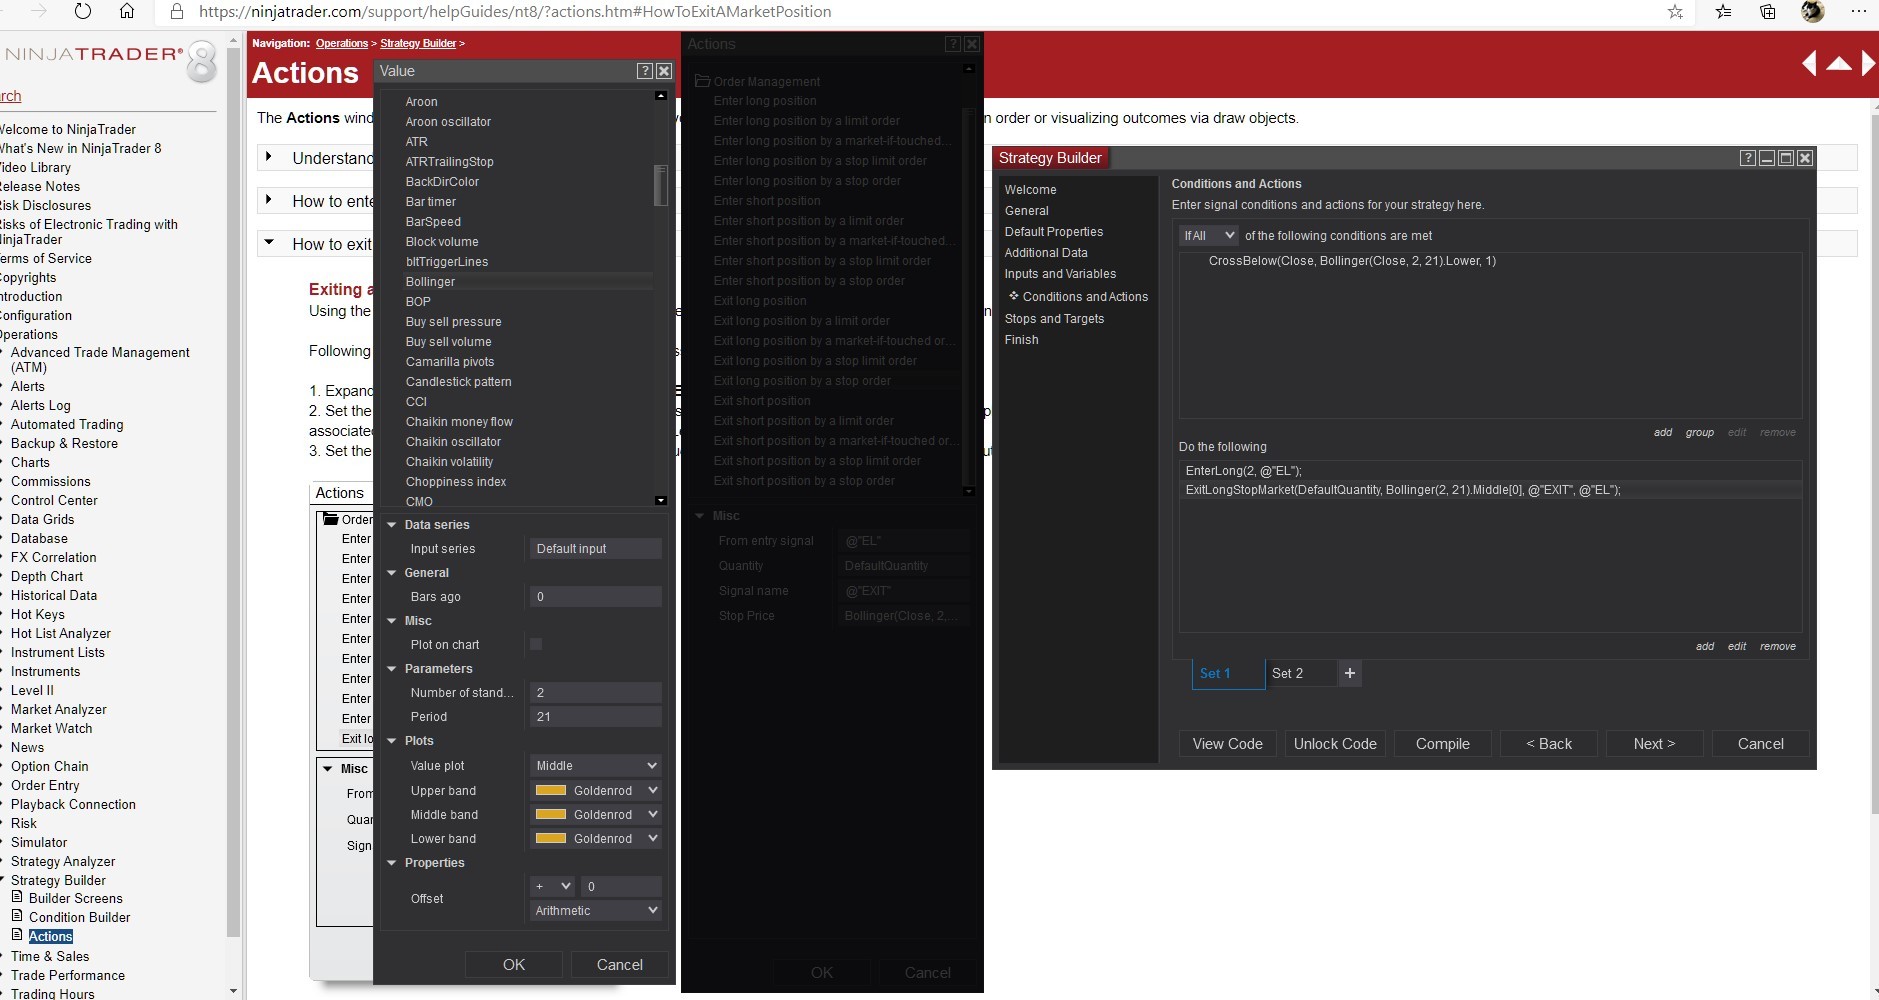The height and width of the screenshot is (1000, 1879).
Task: Switch to the Set 2 tab
Action: click(x=1300, y=673)
